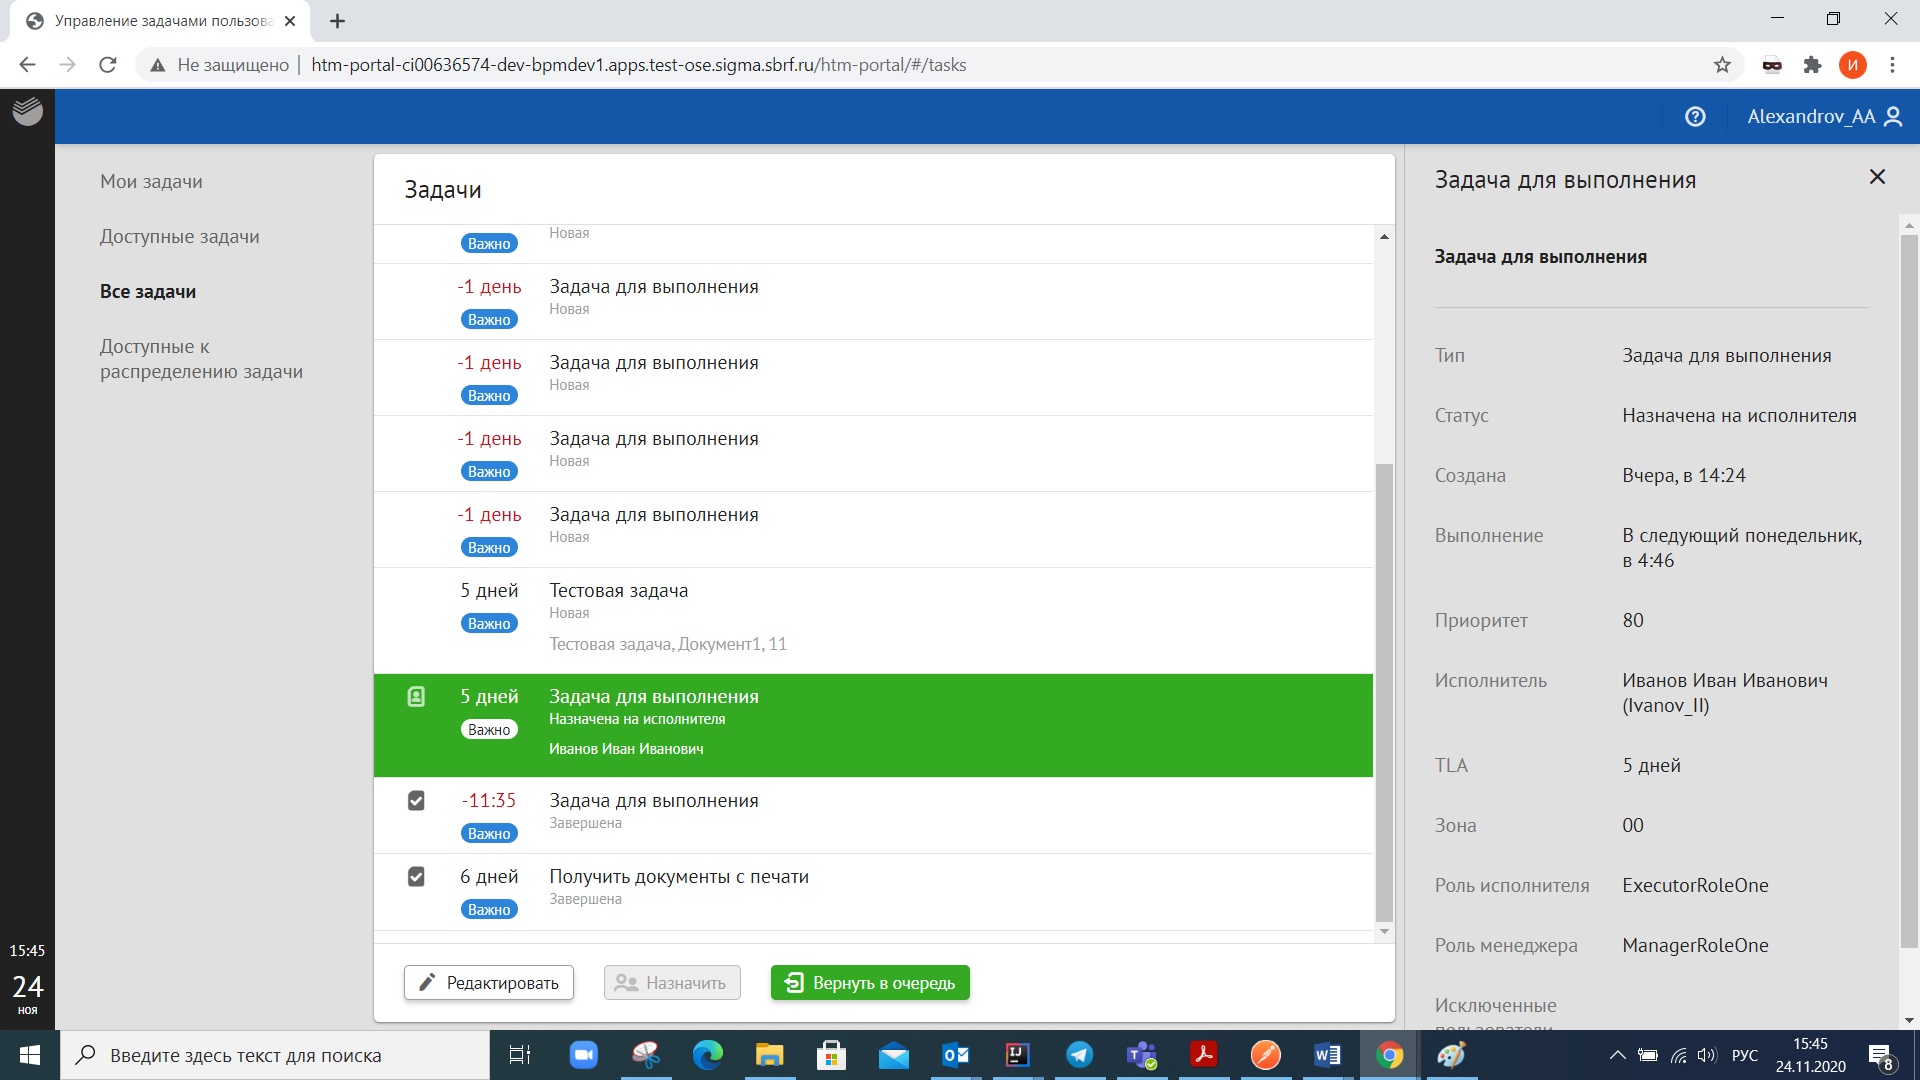The height and width of the screenshot is (1080, 1920).
Task: Click assigned-task icon in green selected row
Action: [416, 697]
